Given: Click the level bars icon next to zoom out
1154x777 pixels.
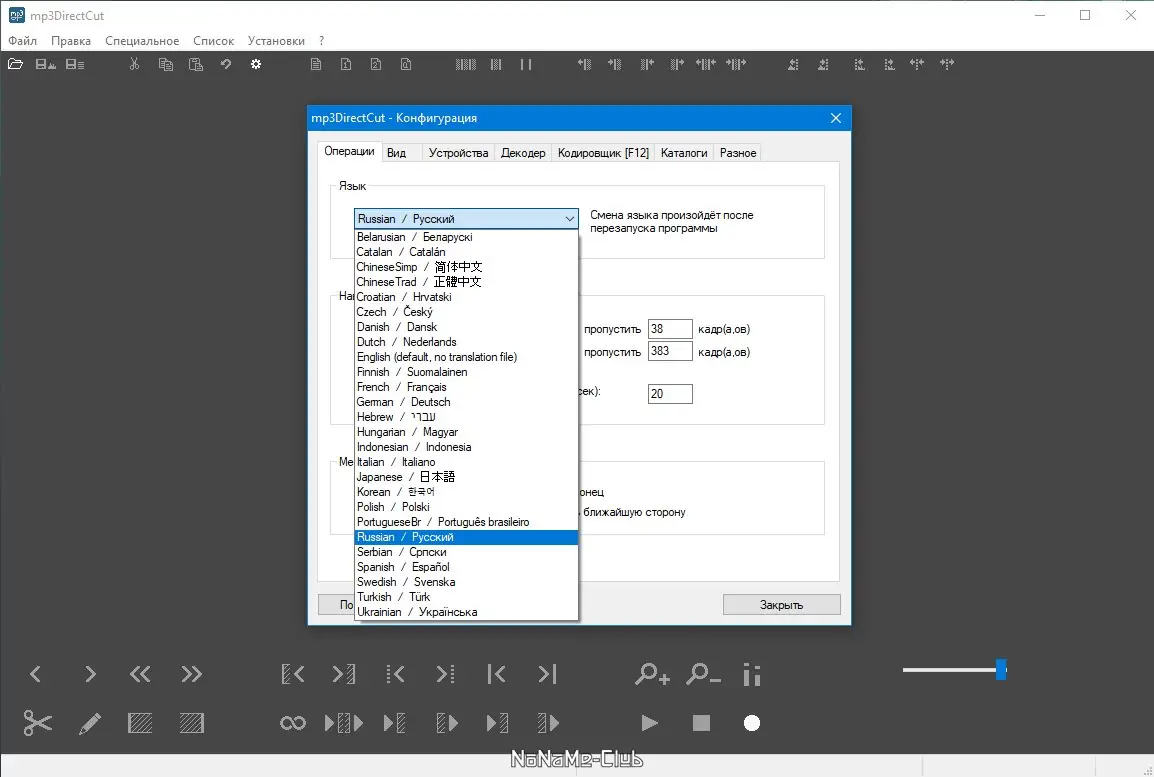Looking at the screenshot, I should (751, 674).
